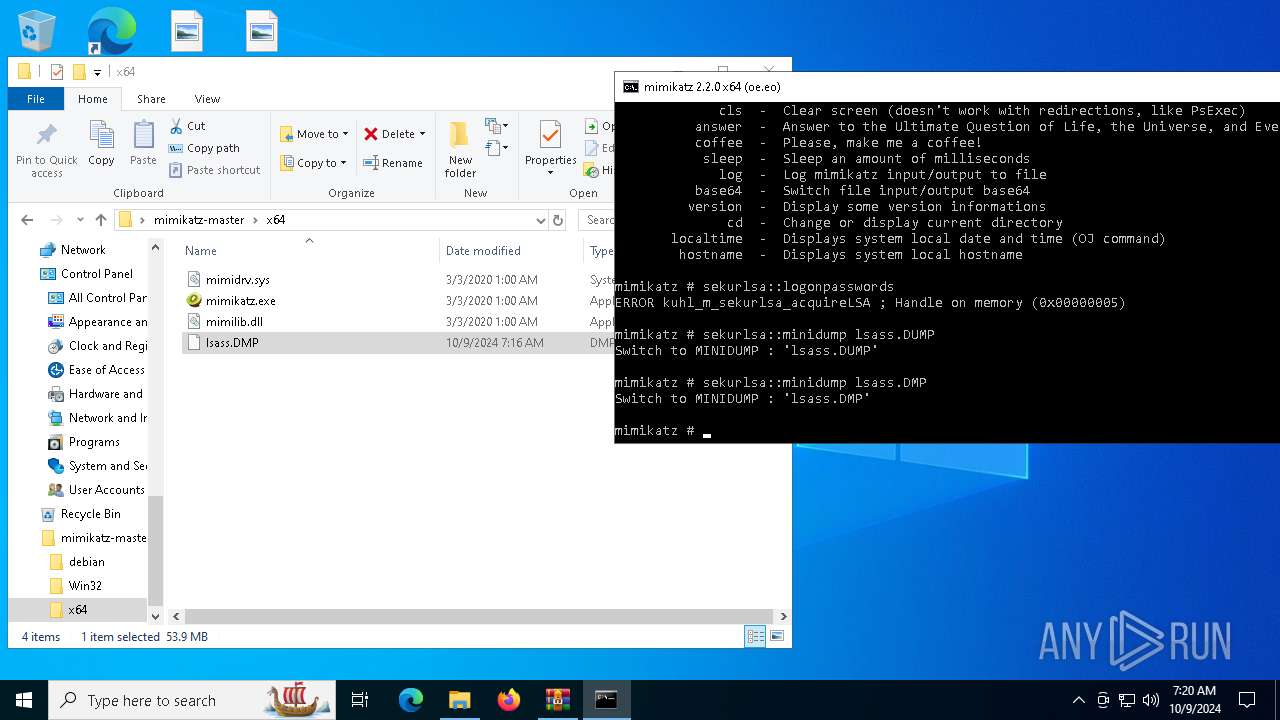1280x720 pixels.
Task: Click the Paste ribbon button
Action: (143, 144)
